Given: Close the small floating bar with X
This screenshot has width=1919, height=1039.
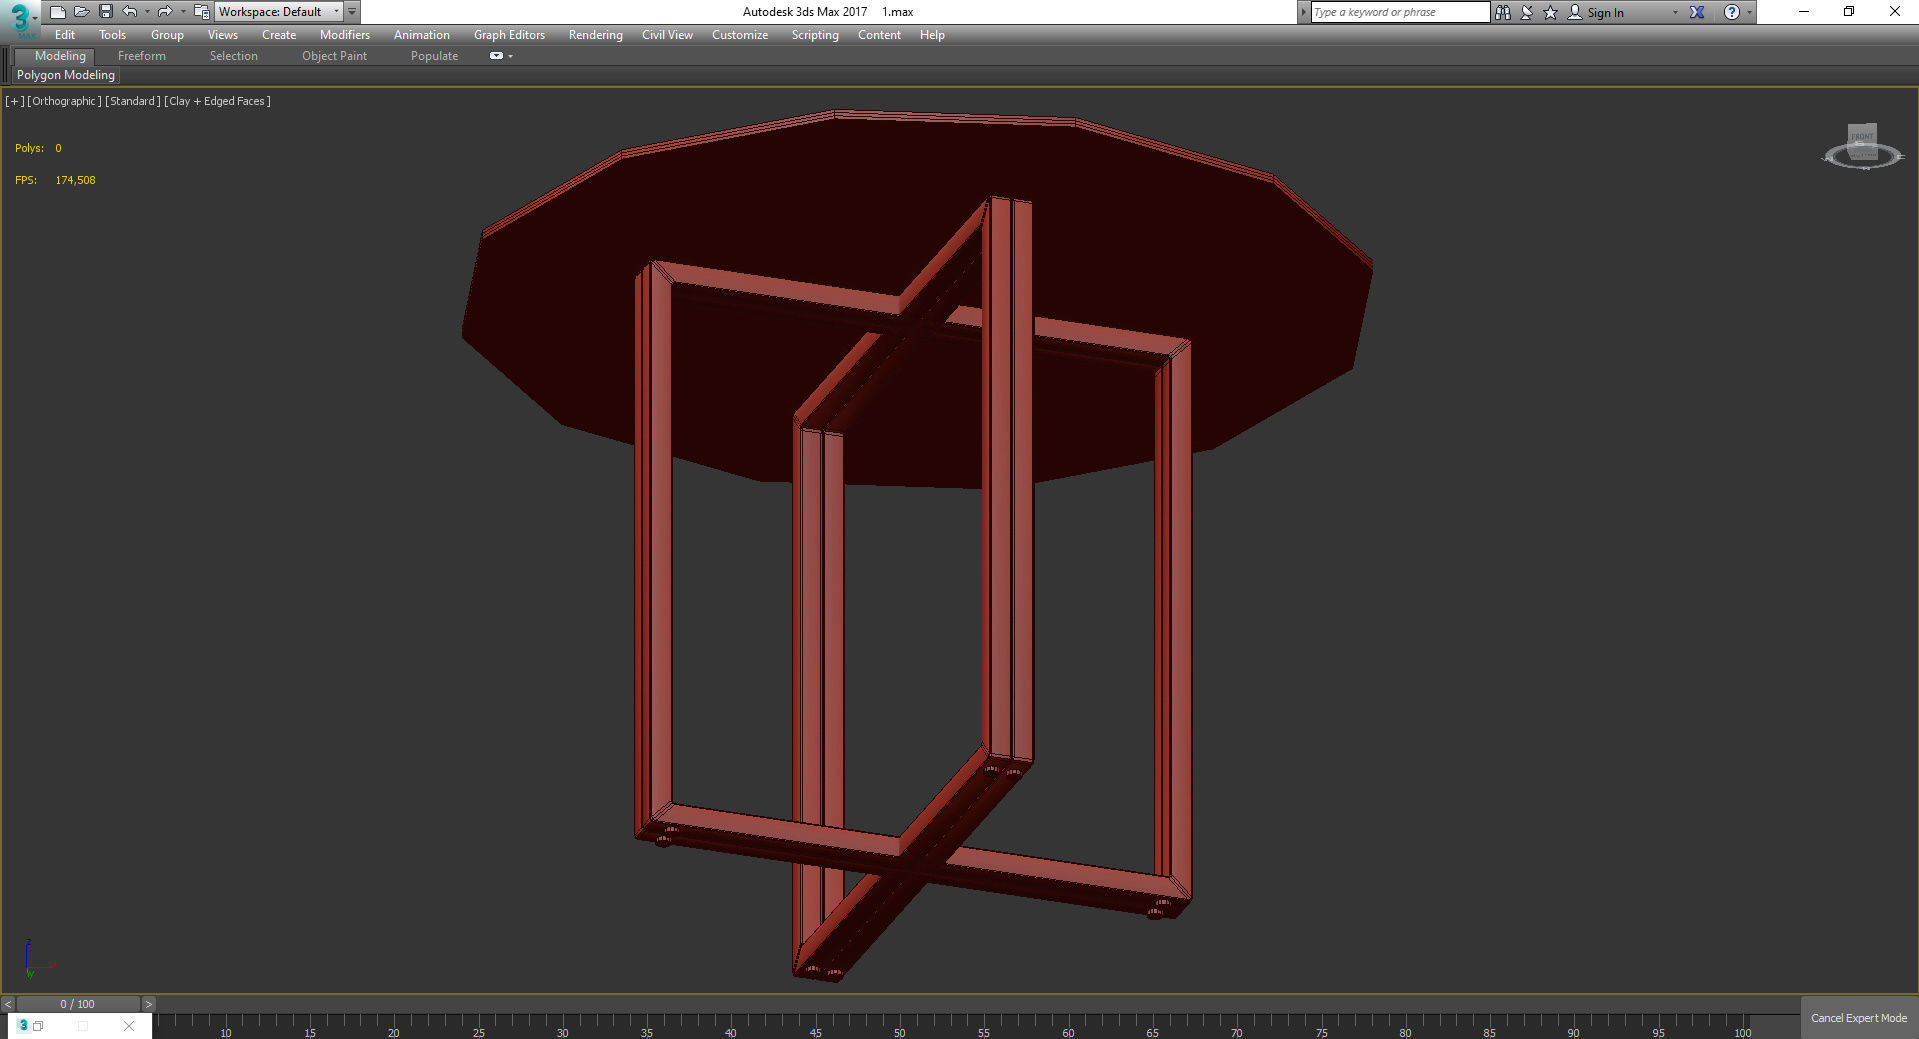Looking at the screenshot, I should 129,1026.
